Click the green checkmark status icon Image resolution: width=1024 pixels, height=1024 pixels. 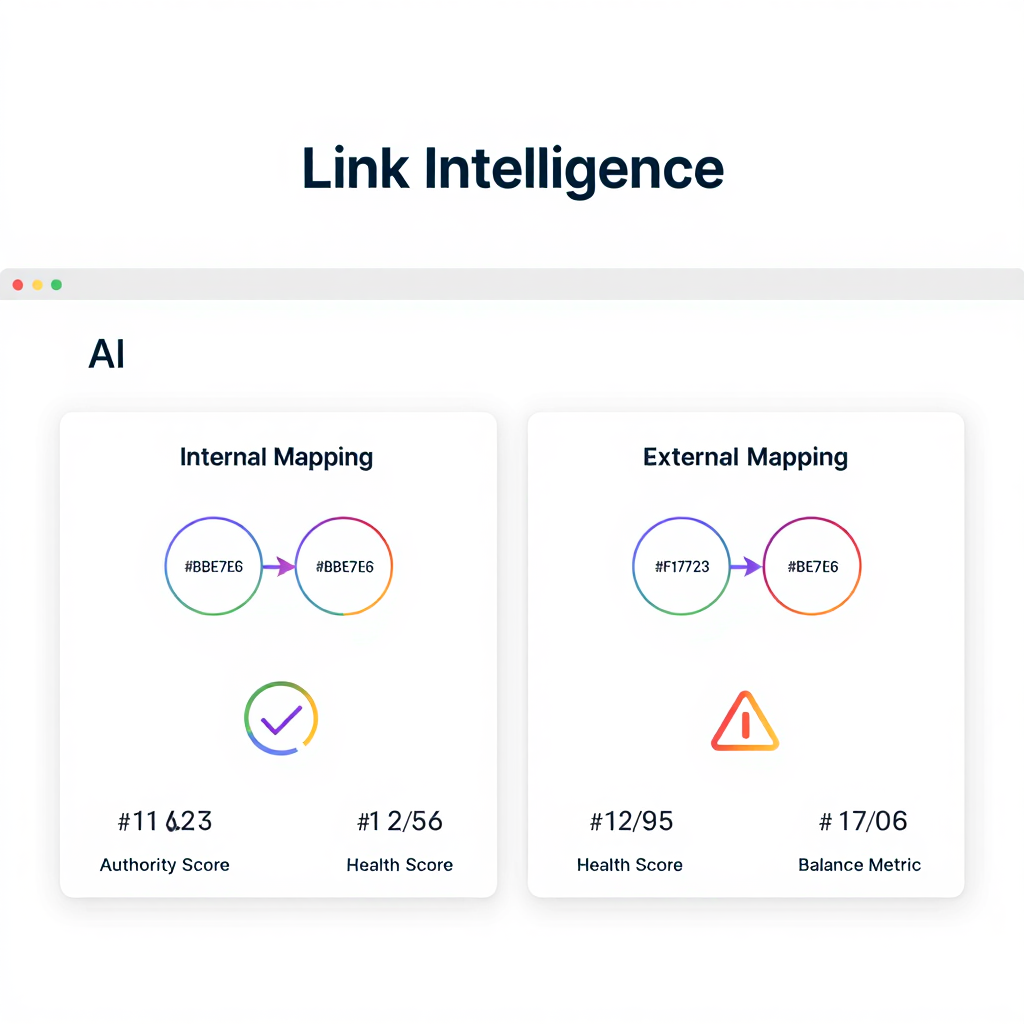click(281, 718)
